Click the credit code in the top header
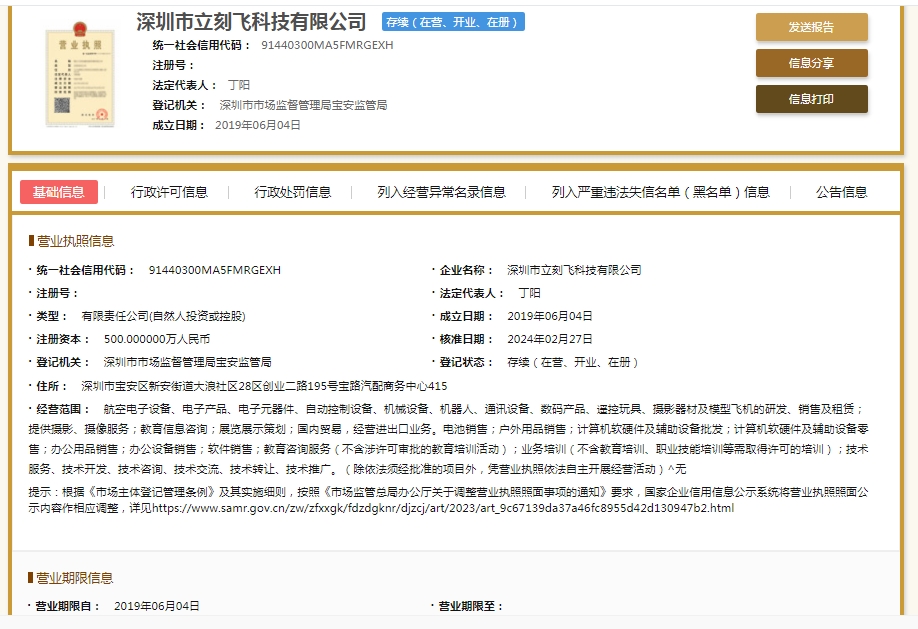Image resolution: width=918 pixels, height=629 pixels. 327,45
